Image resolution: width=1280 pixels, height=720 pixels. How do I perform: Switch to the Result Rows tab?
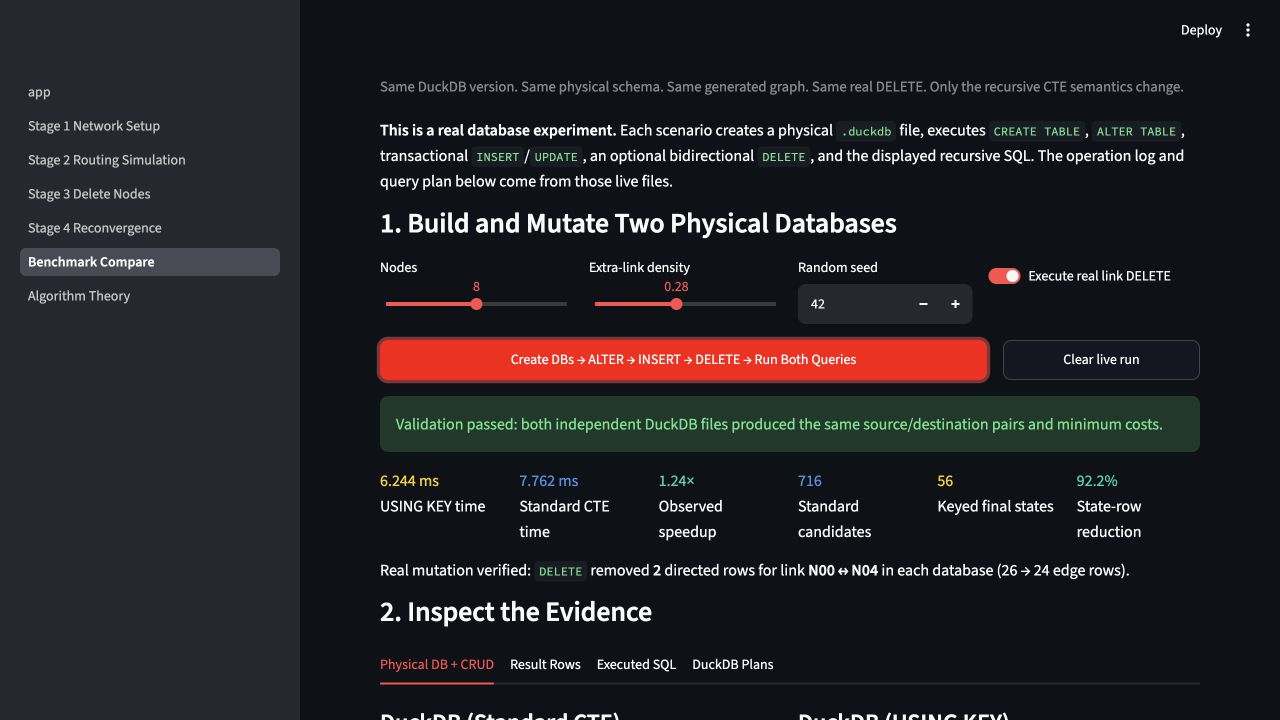(545, 664)
